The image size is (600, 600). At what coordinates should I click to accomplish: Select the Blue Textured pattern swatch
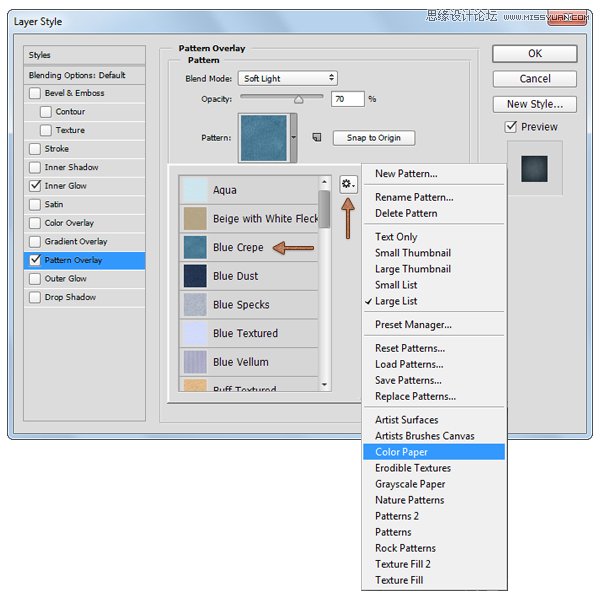coord(194,333)
